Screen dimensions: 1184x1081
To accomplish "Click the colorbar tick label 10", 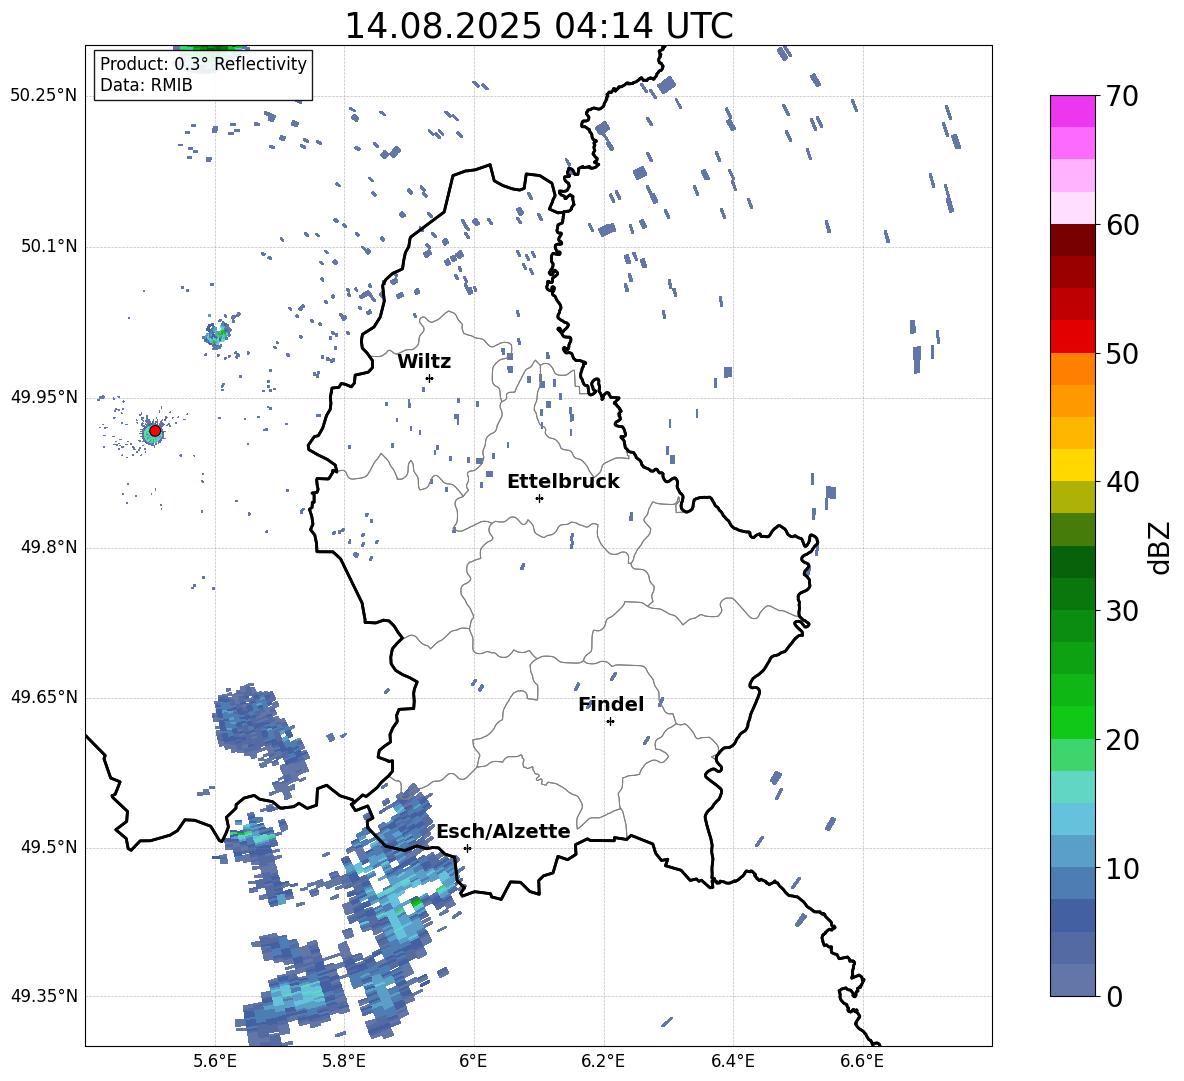I will [1122, 869].
